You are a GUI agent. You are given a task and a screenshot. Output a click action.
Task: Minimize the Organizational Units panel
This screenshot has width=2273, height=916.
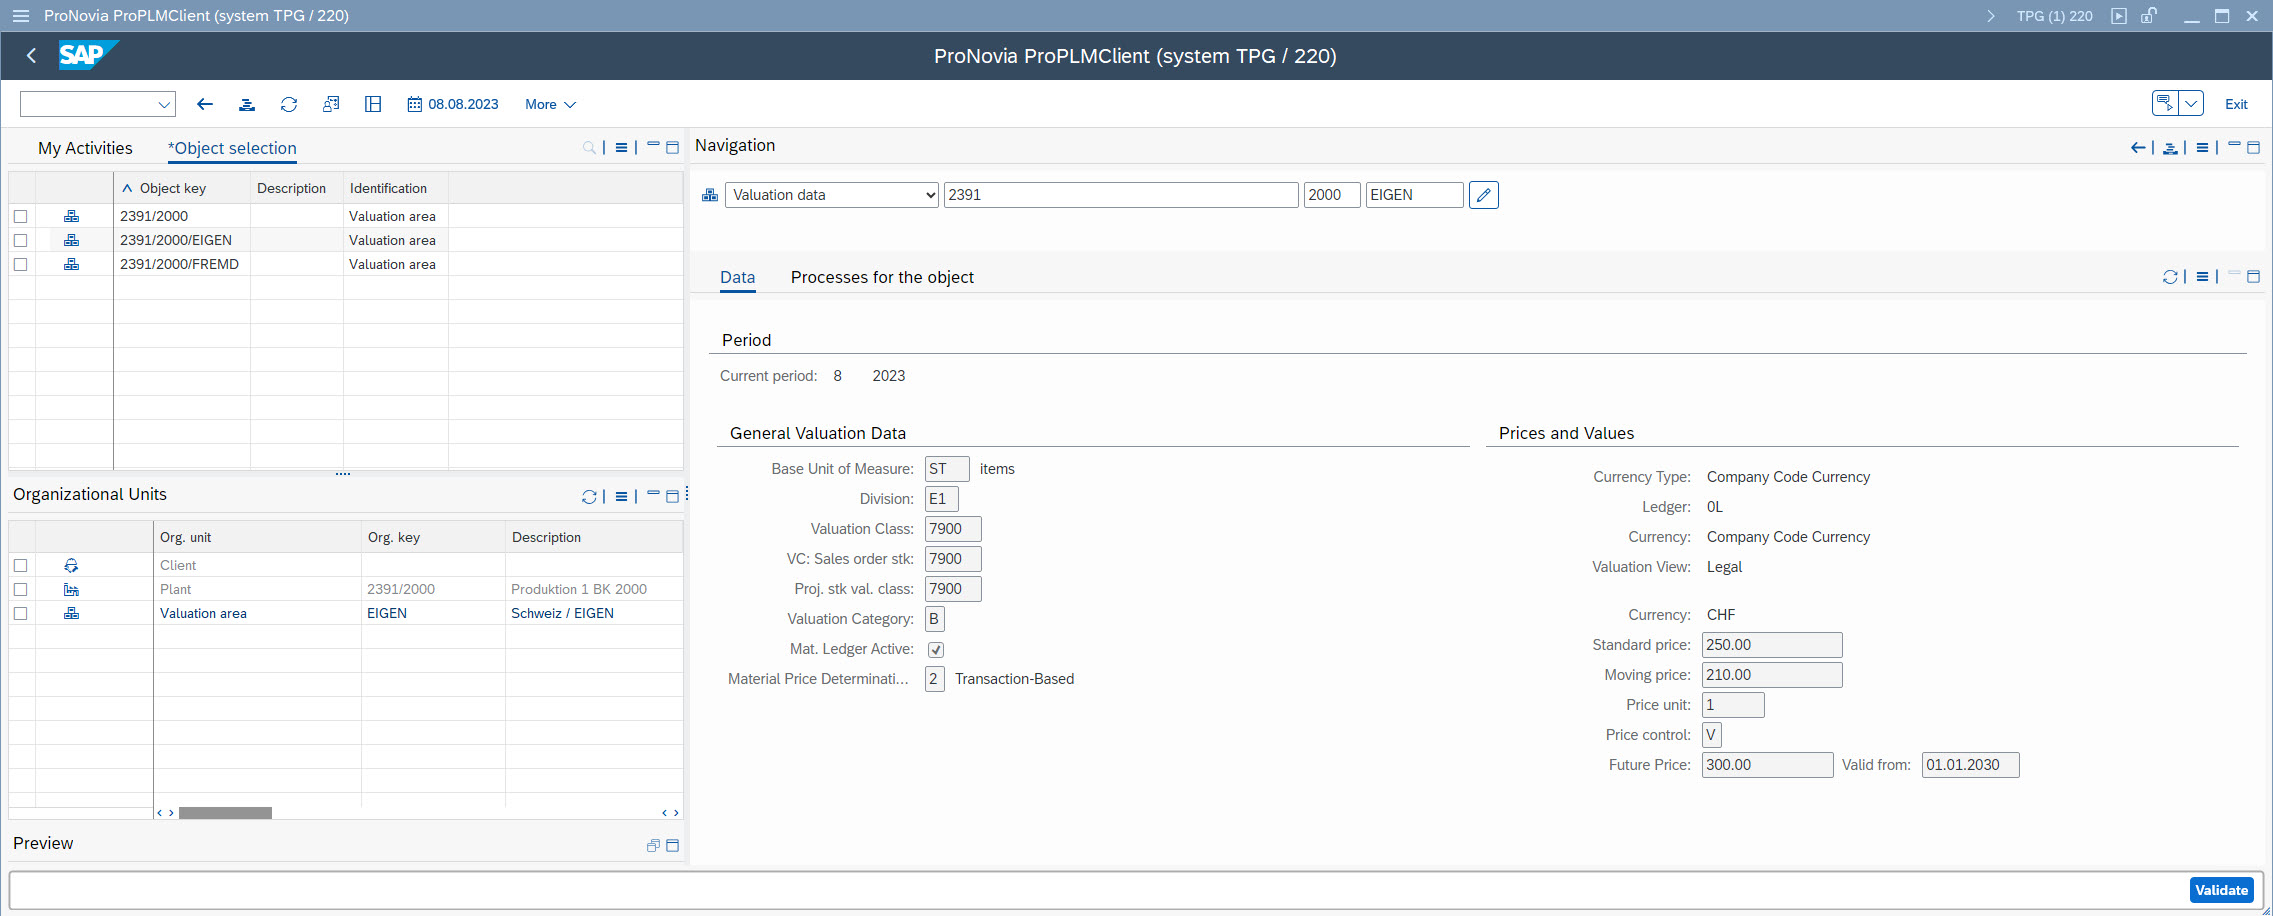(653, 495)
